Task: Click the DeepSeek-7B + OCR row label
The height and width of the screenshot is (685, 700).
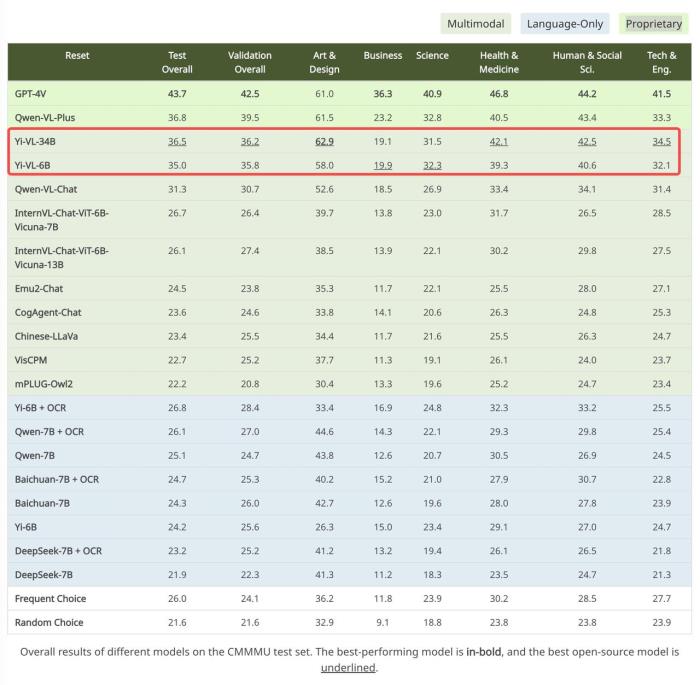Action: [58, 551]
